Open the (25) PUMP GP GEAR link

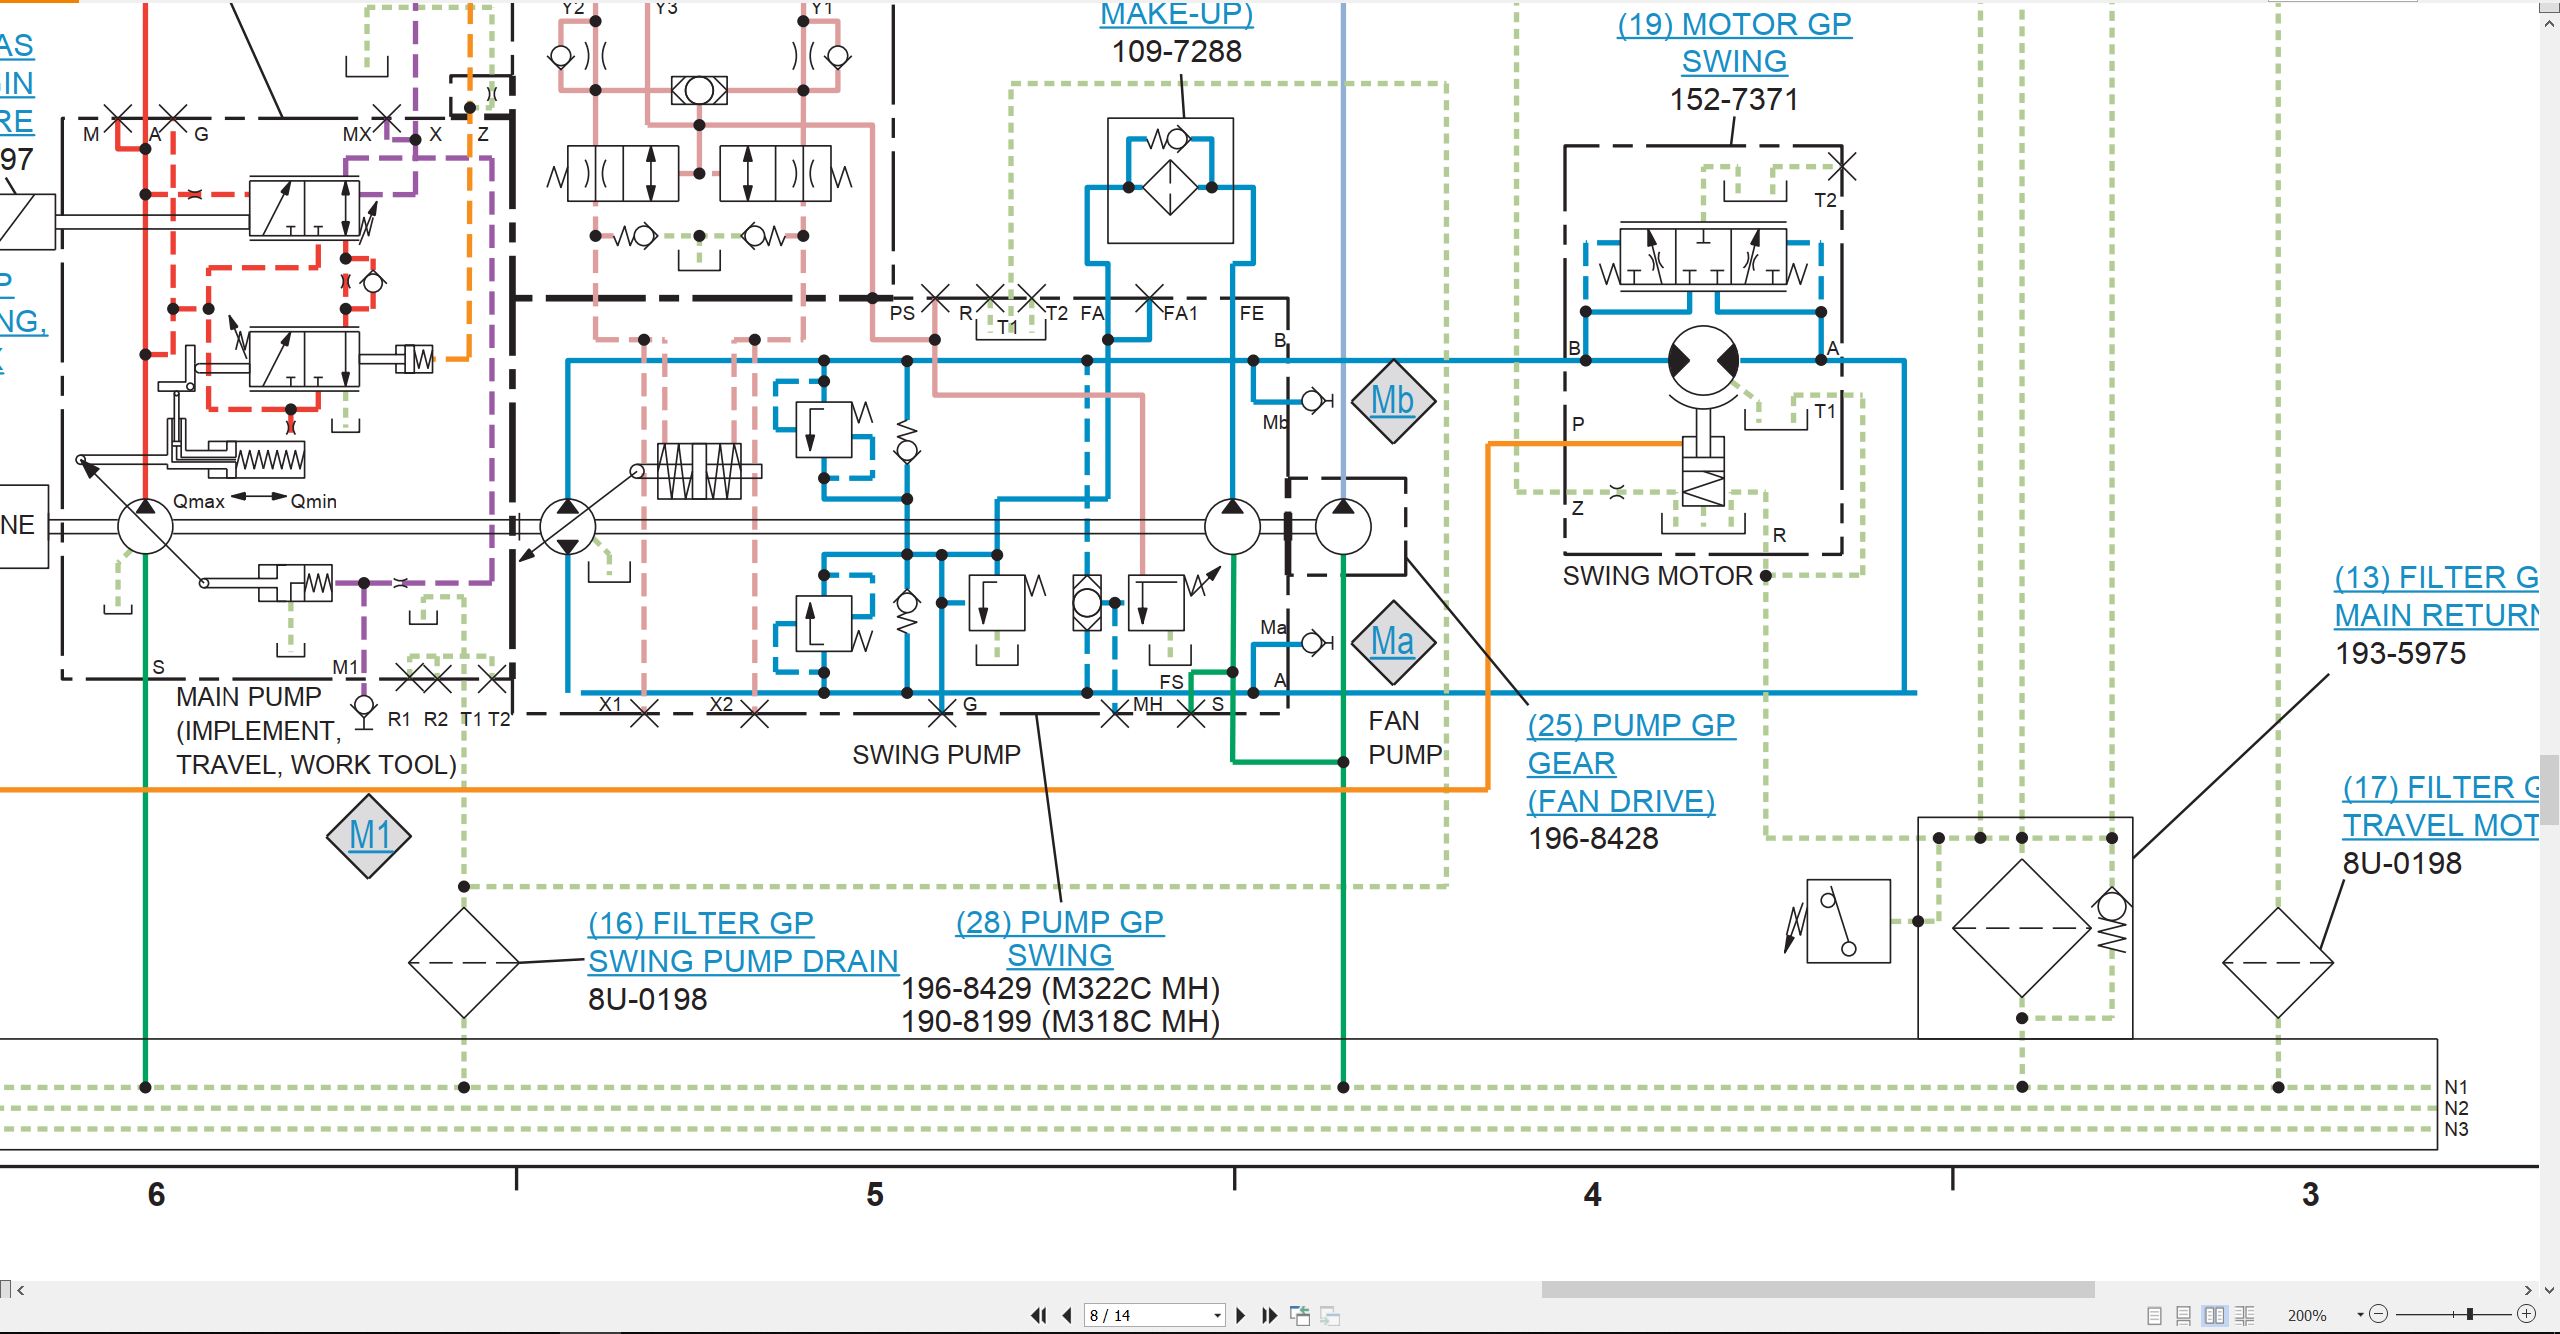pyautogui.click(x=1631, y=744)
